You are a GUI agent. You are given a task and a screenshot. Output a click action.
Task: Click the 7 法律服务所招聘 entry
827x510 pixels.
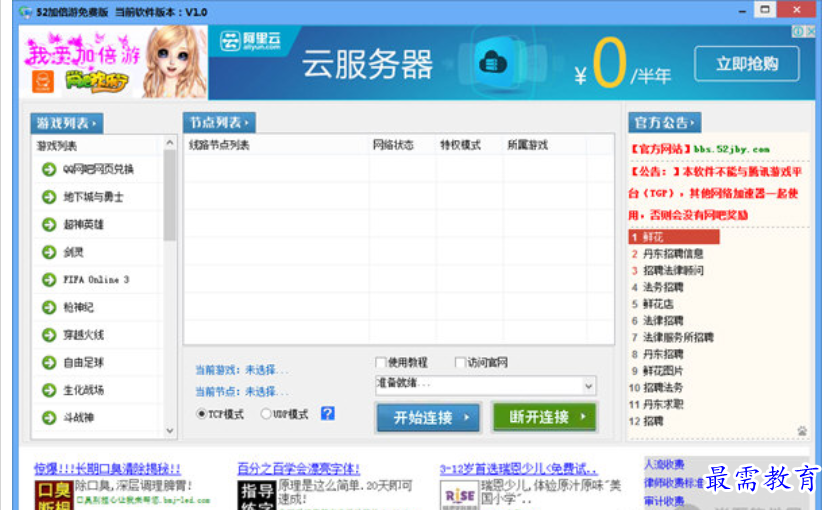pos(672,338)
